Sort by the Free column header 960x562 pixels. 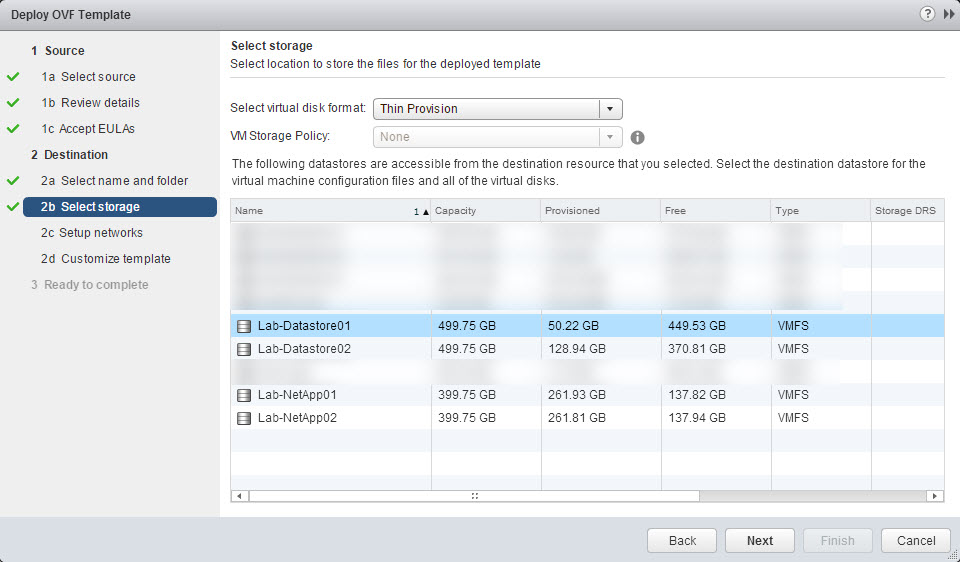(715, 211)
